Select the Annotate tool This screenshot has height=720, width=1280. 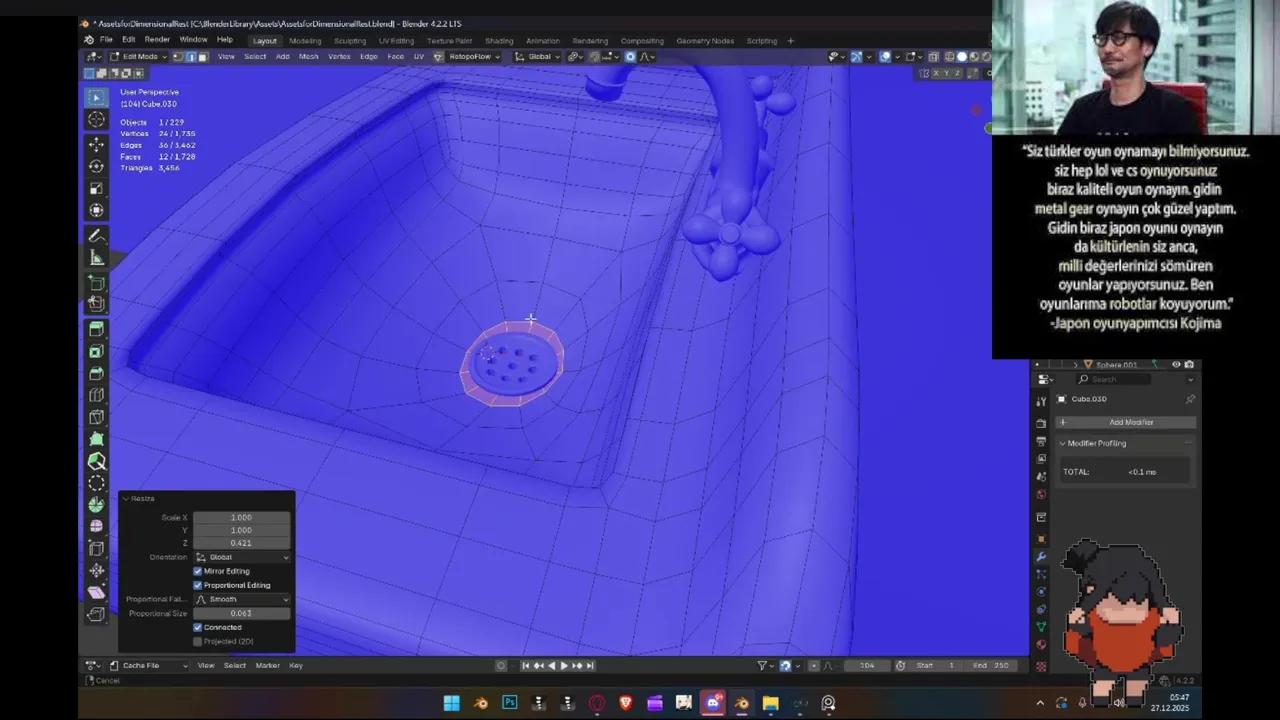(x=96, y=236)
